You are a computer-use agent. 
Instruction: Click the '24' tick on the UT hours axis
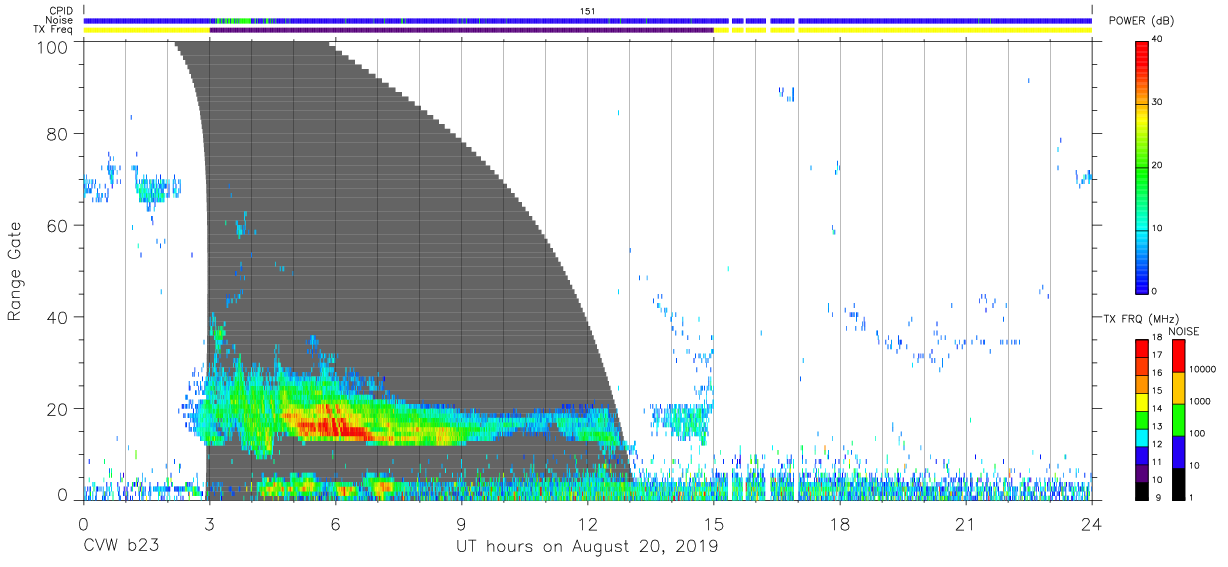[1091, 524]
